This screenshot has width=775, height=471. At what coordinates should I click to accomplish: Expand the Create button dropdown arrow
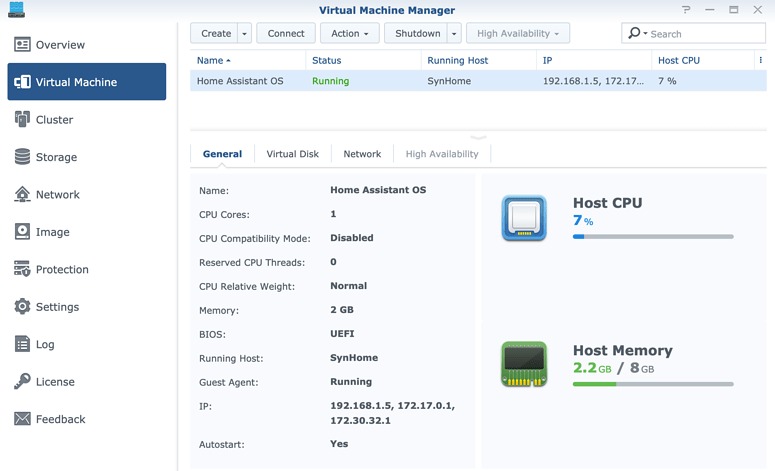click(244, 34)
